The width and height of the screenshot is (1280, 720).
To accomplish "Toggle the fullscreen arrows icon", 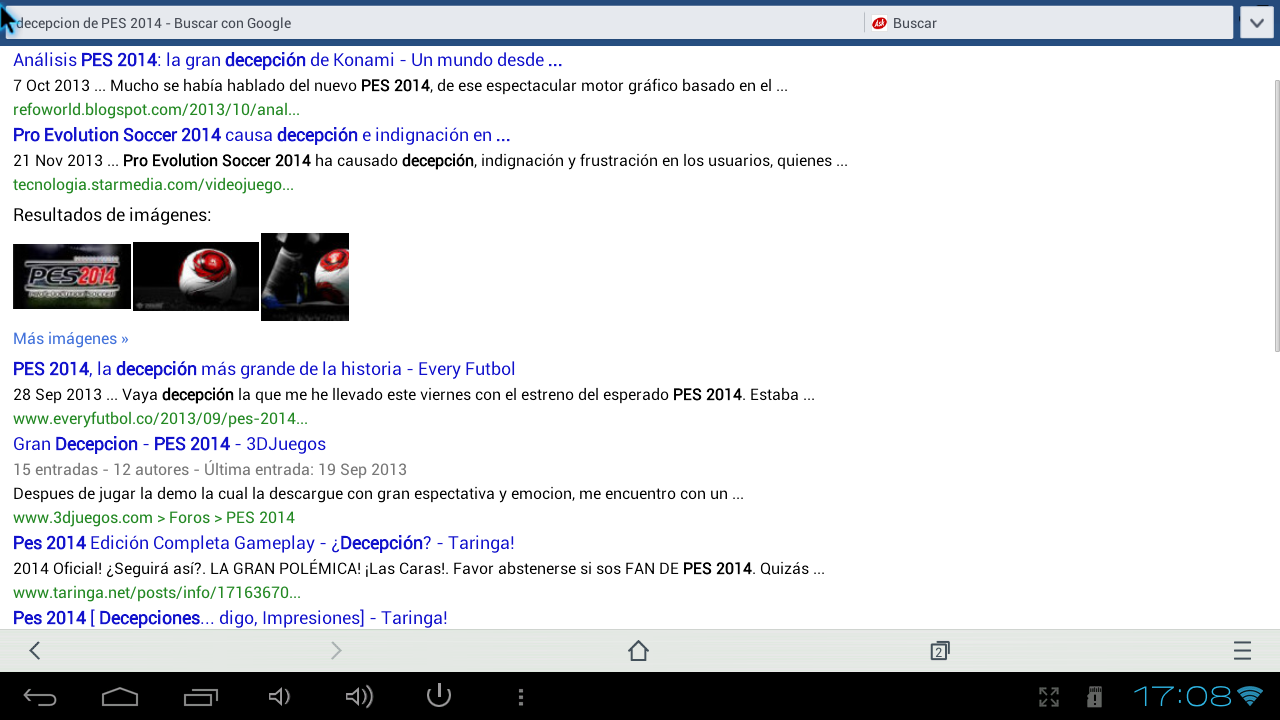I will pyautogui.click(x=1049, y=697).
